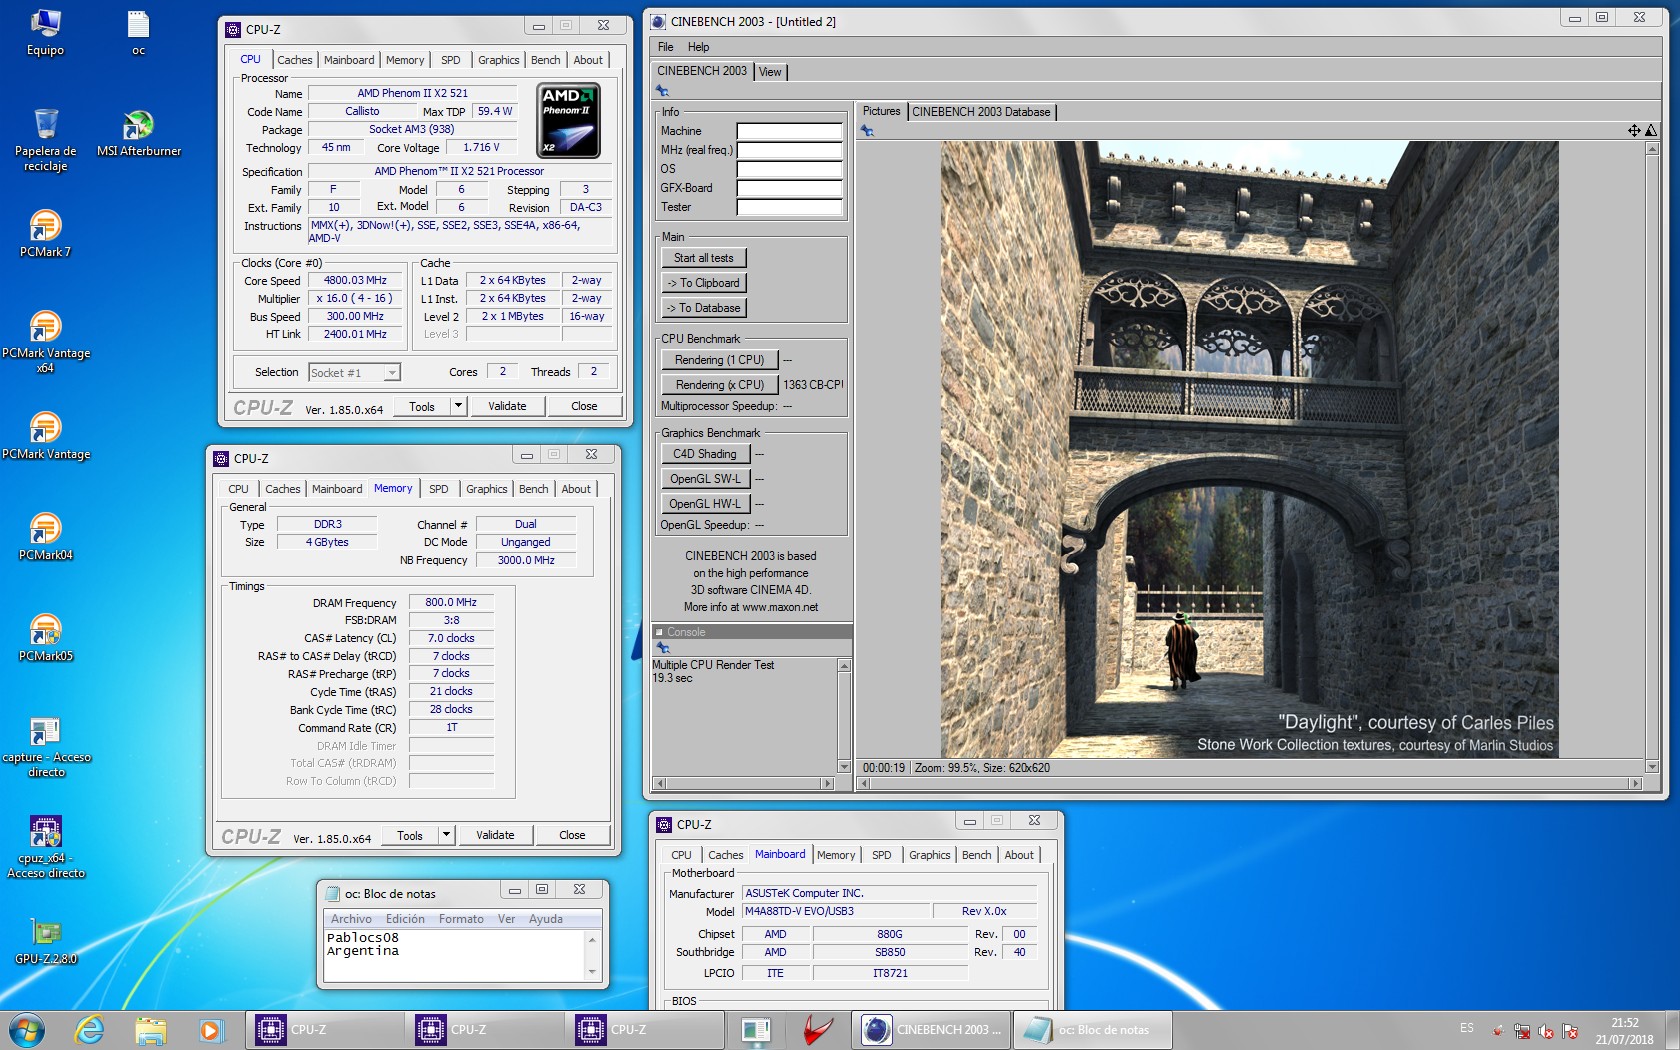
Task: Switch to CINEBENCH 2003 Database tab
Action: pyautogui.click(x=981, y=112)
